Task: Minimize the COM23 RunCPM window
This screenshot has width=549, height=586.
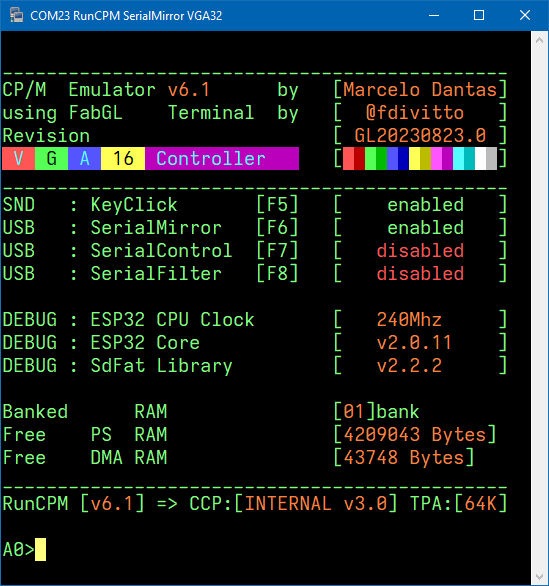Action: [434, 15]
